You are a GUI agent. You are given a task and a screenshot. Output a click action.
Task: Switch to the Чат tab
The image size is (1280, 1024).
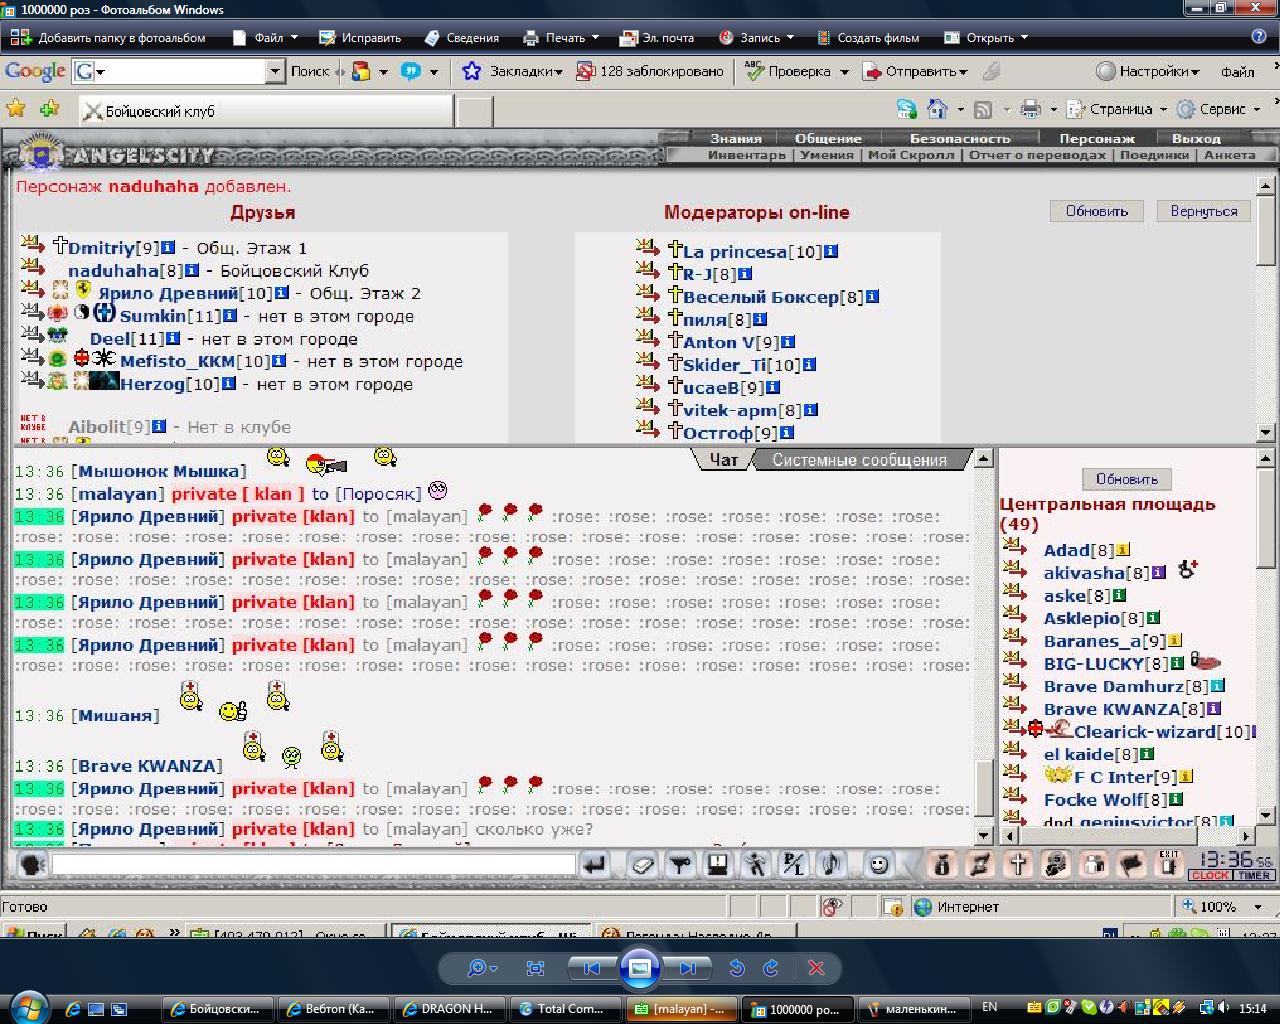click(724, 460)
